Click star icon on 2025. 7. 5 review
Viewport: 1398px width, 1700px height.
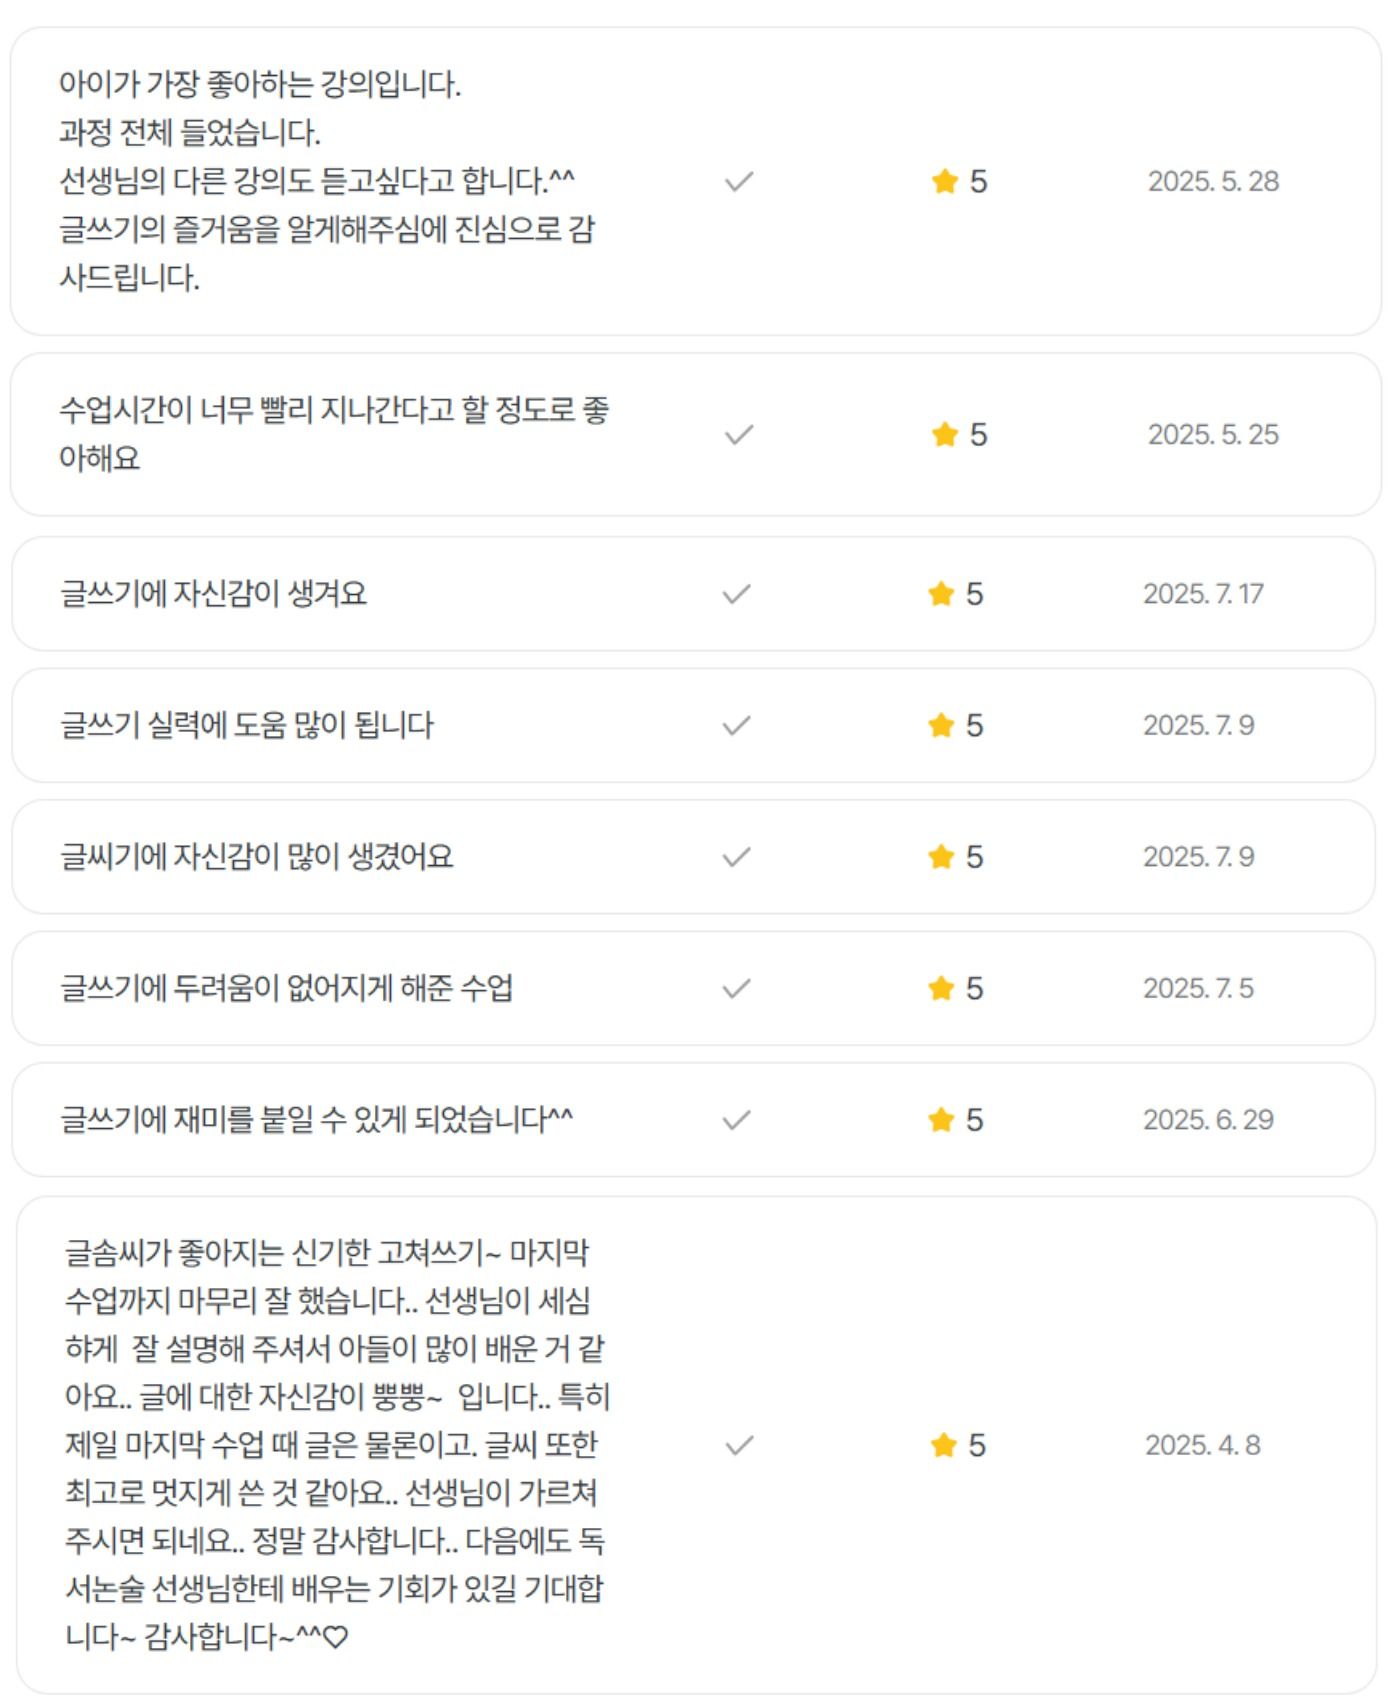pos(941,988)
